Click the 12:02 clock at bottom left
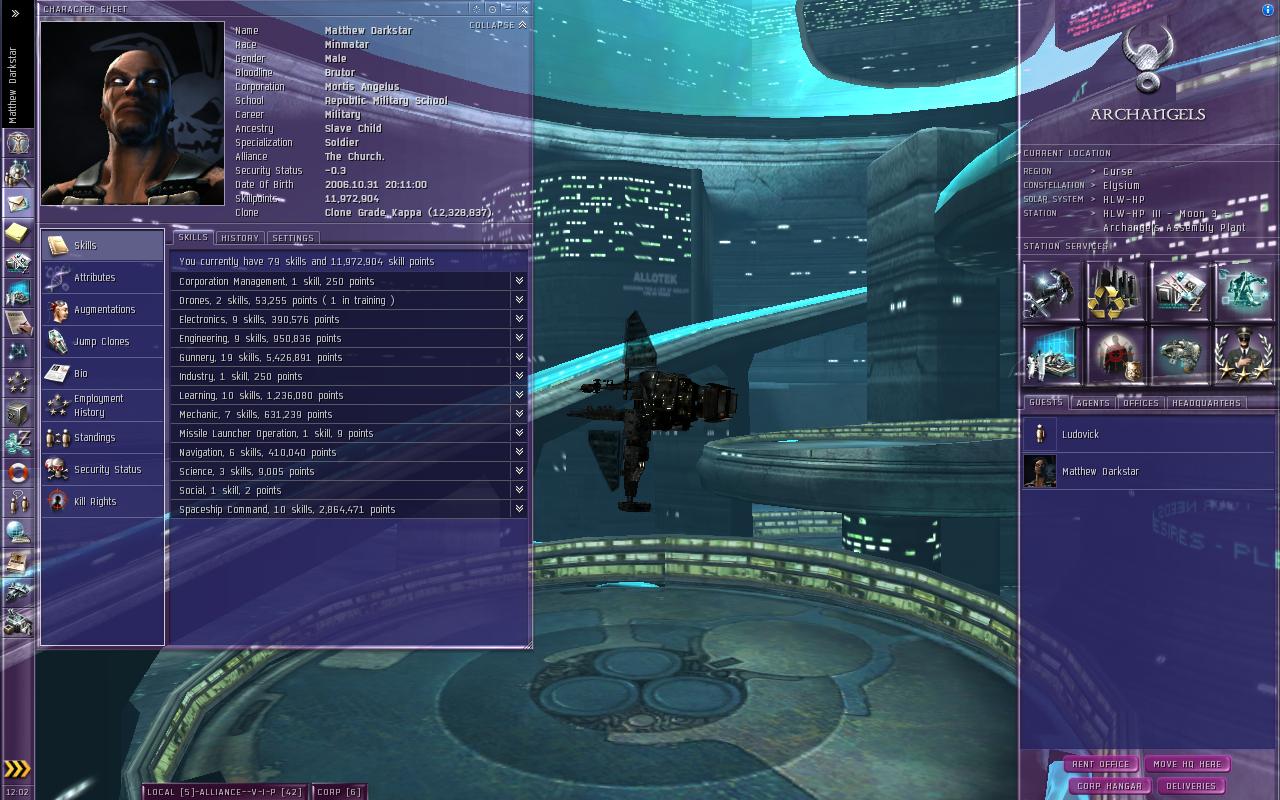This screenshot has height=800, width=1280. coord(17,792)
